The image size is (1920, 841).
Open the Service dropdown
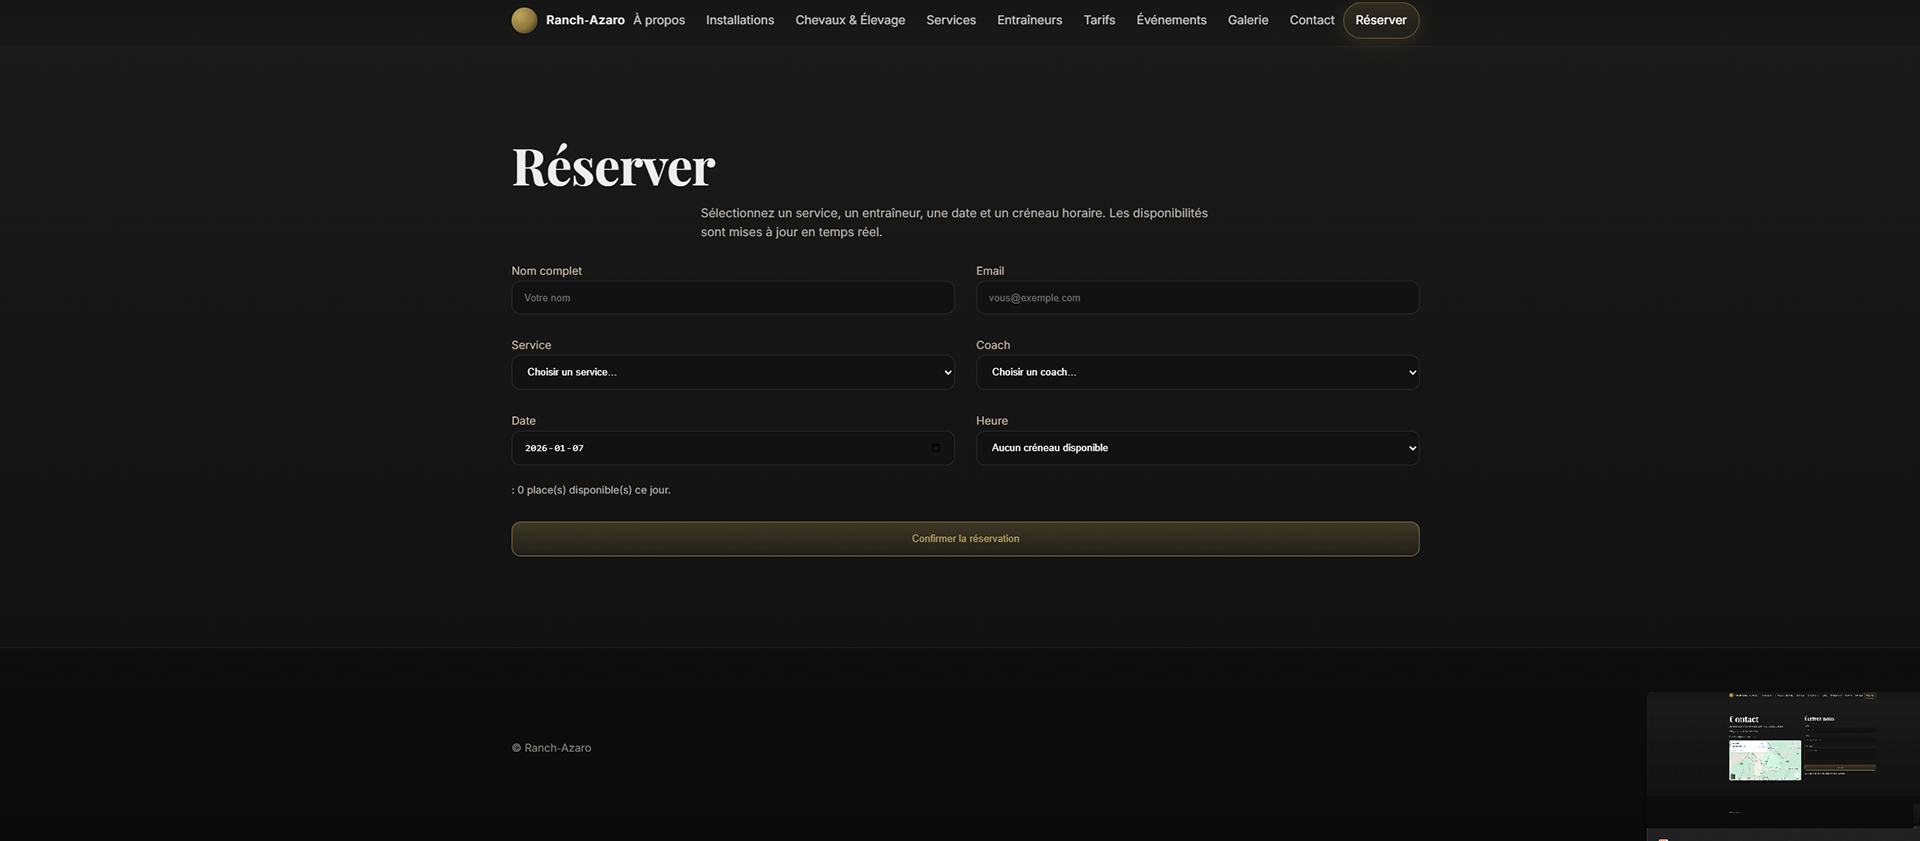pyautogui.click(x=733, y=372)
